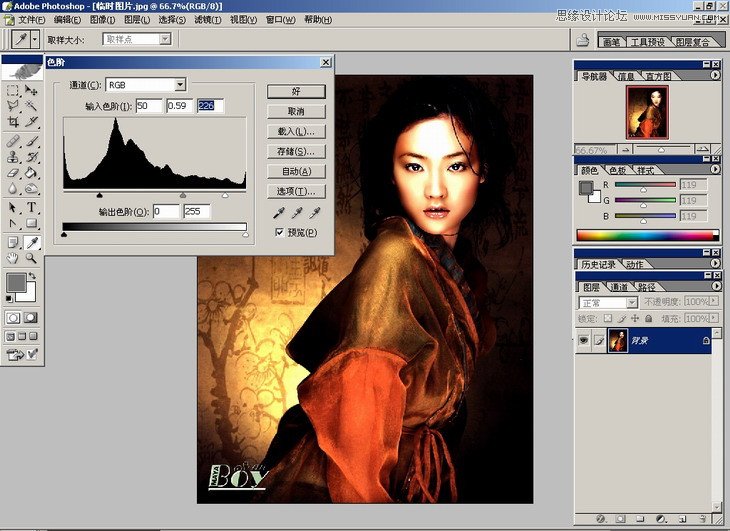The image size is (730, 531).
Task: Select the Shape tool
Action: click(x=31, y=223)
